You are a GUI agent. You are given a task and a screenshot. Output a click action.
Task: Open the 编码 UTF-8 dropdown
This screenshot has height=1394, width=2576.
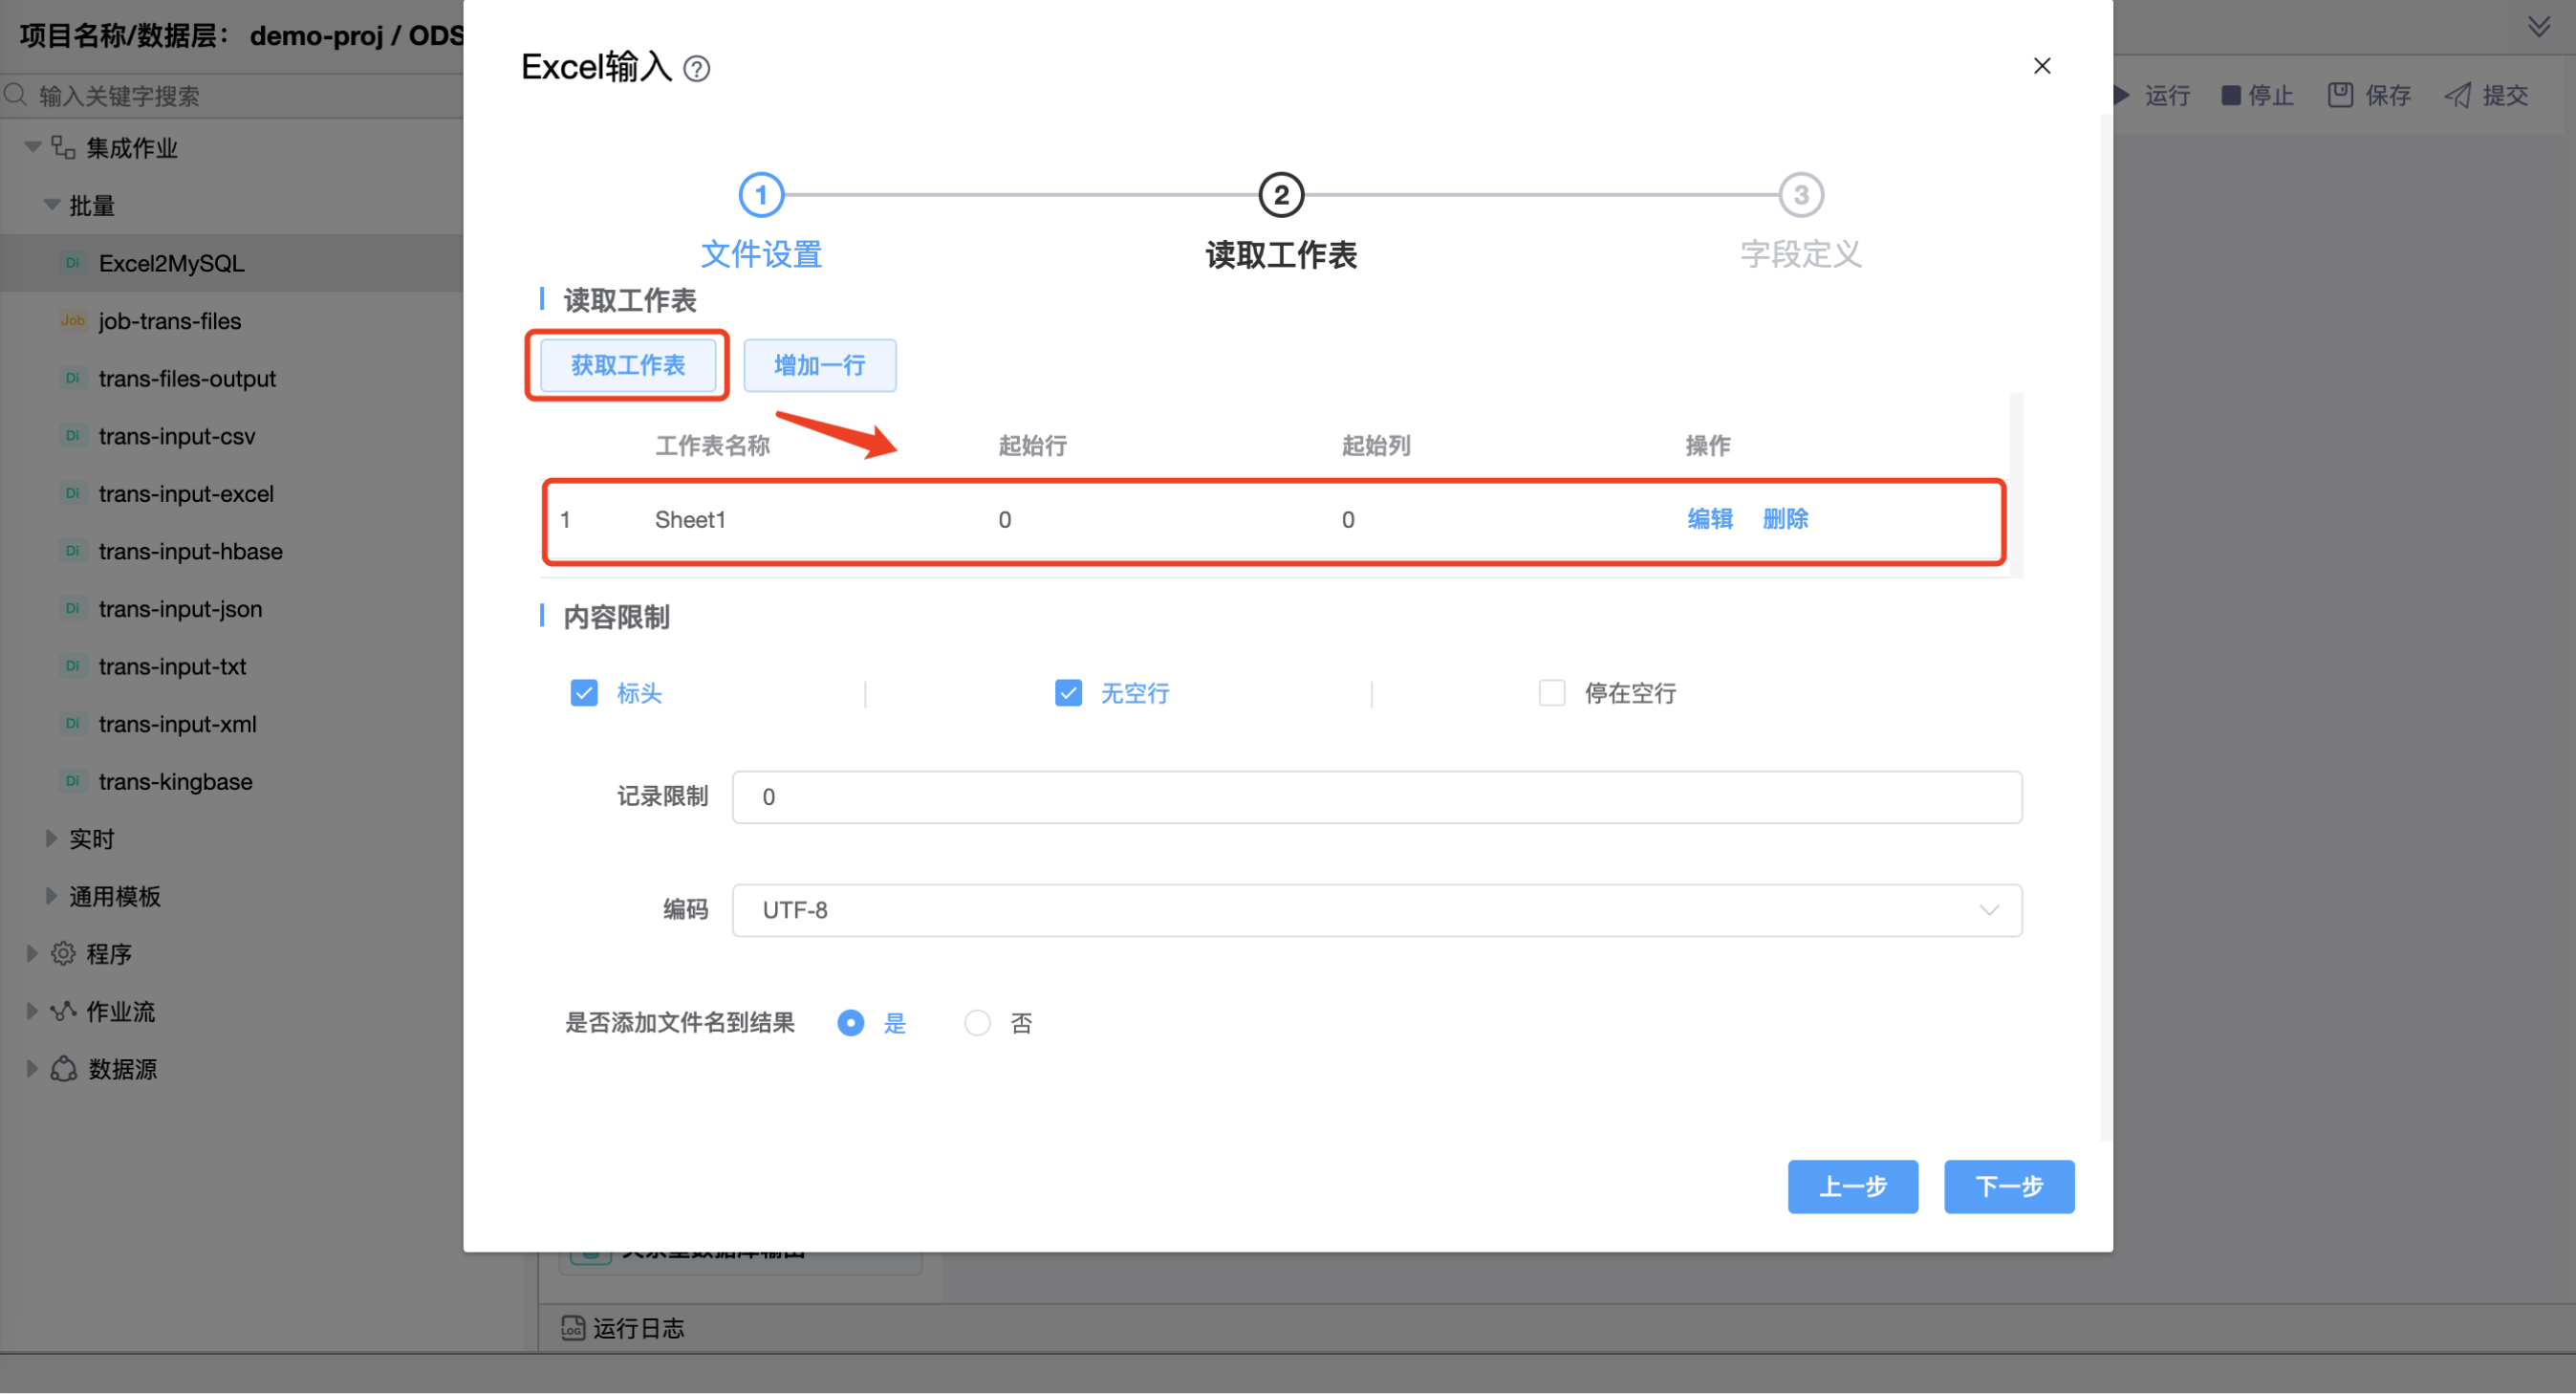1376,909
